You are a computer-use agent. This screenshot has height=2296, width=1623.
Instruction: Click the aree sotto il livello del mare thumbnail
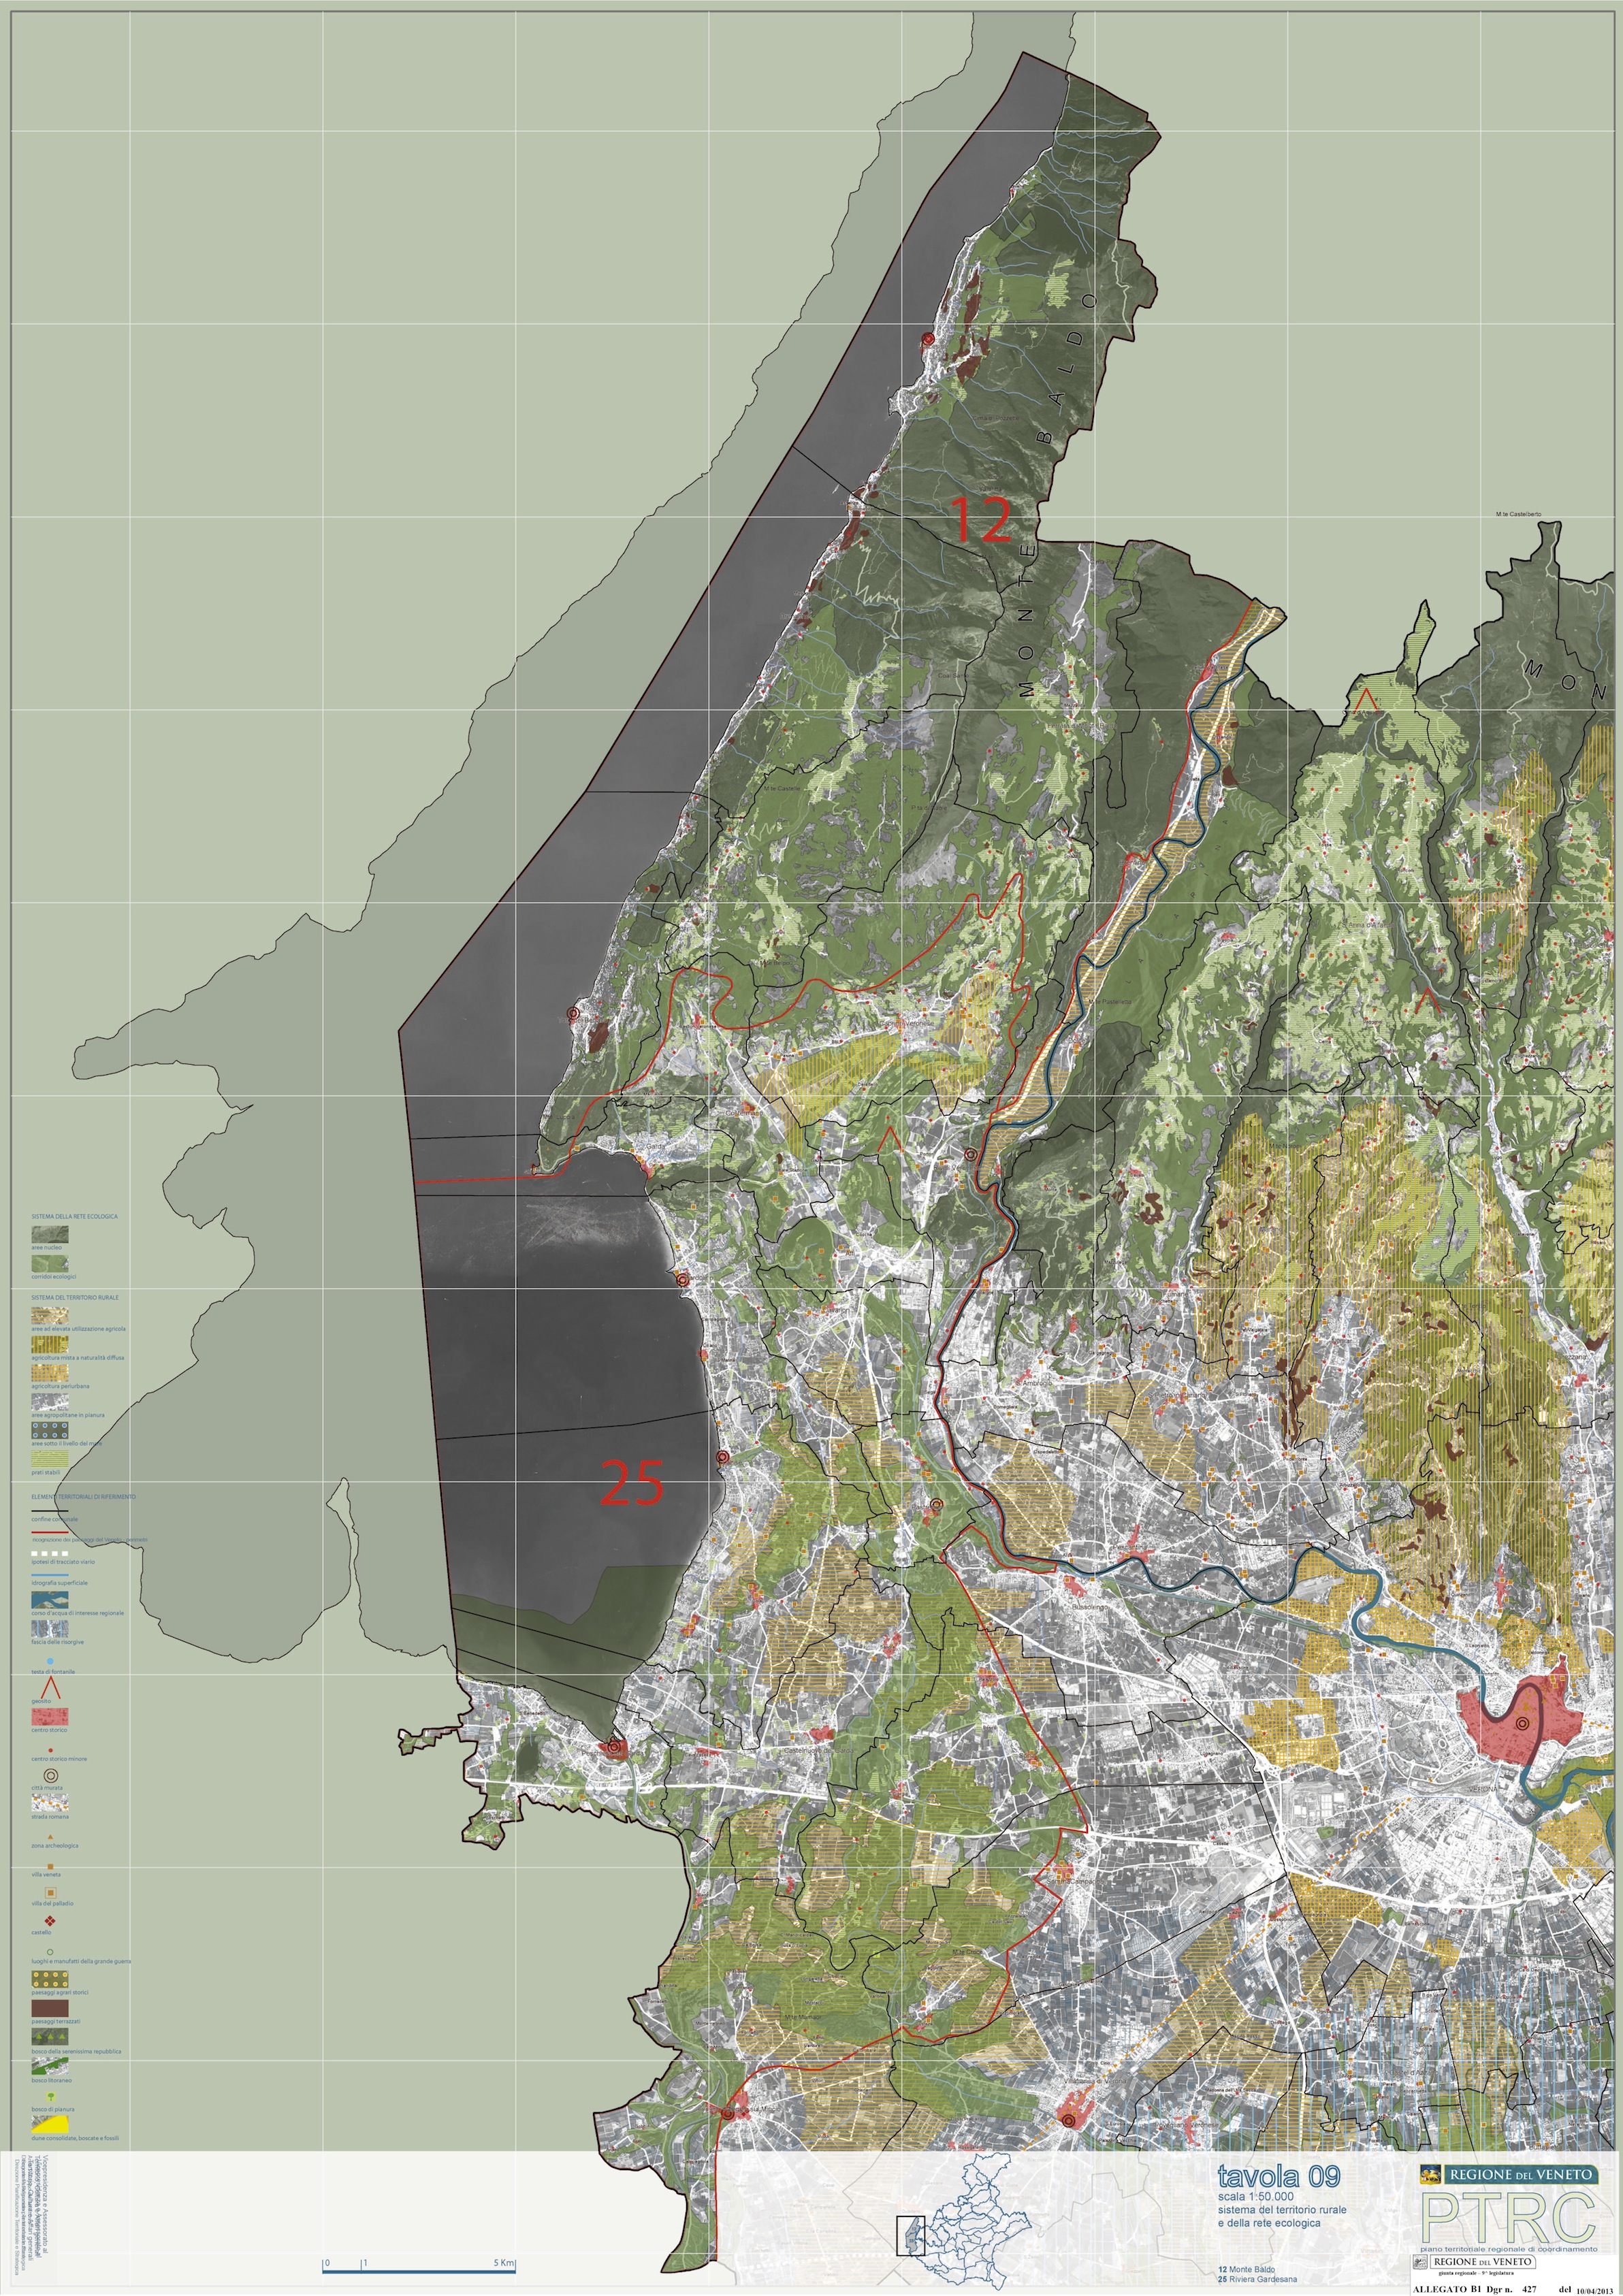point(50,1430)
